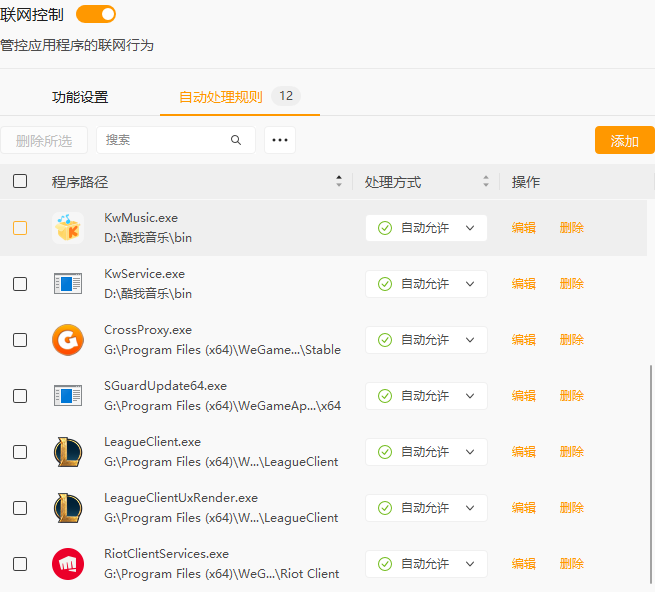The height and width of the screenshot is (592, 655).
Task: Switch to the 功能设置 tab
Action: click(80, 97)
